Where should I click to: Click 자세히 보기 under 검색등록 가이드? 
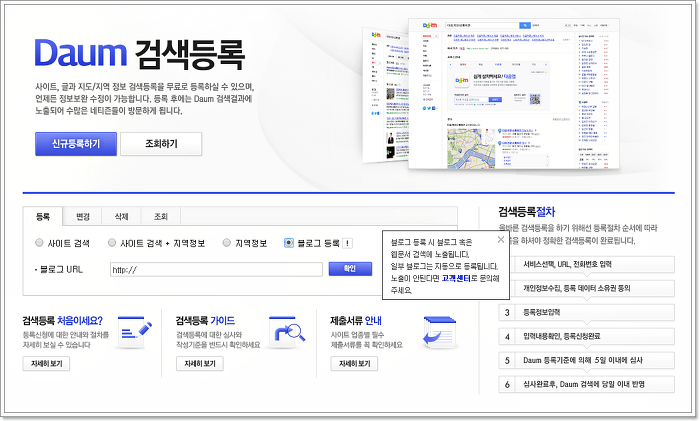click(x=200, y=364)
